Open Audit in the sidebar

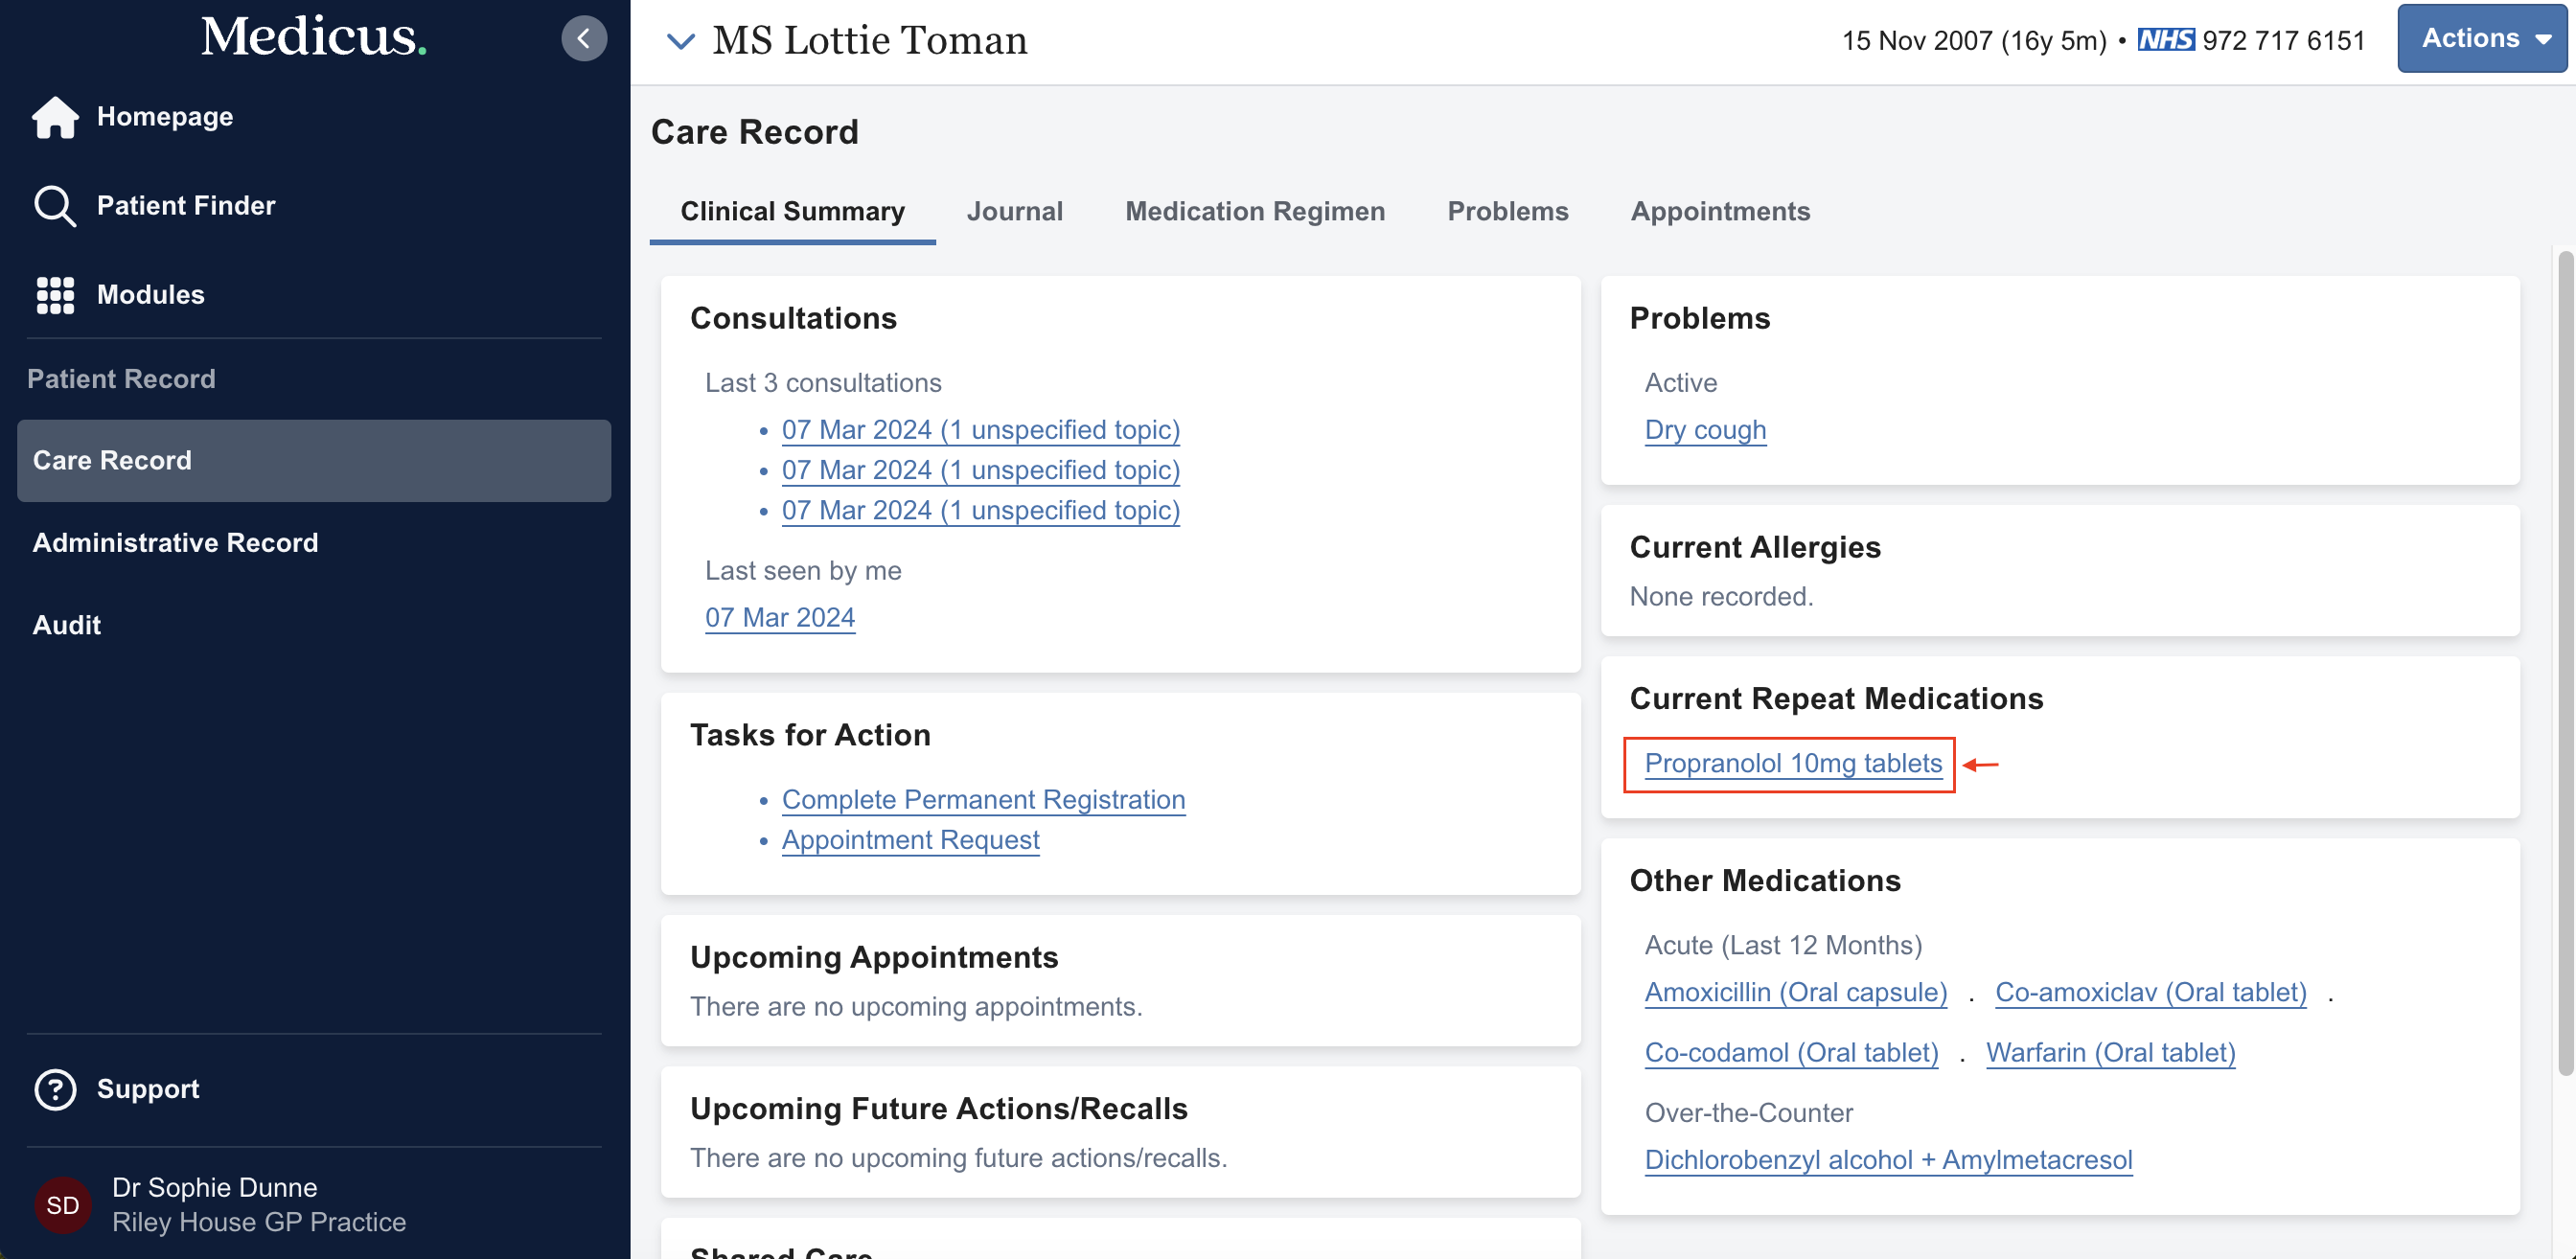point(67,625)
